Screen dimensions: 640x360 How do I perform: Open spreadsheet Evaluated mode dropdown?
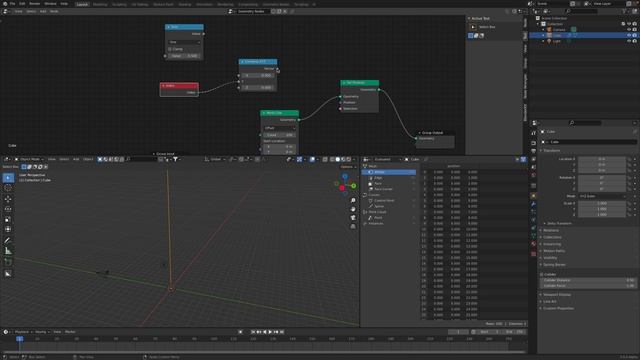388,159
